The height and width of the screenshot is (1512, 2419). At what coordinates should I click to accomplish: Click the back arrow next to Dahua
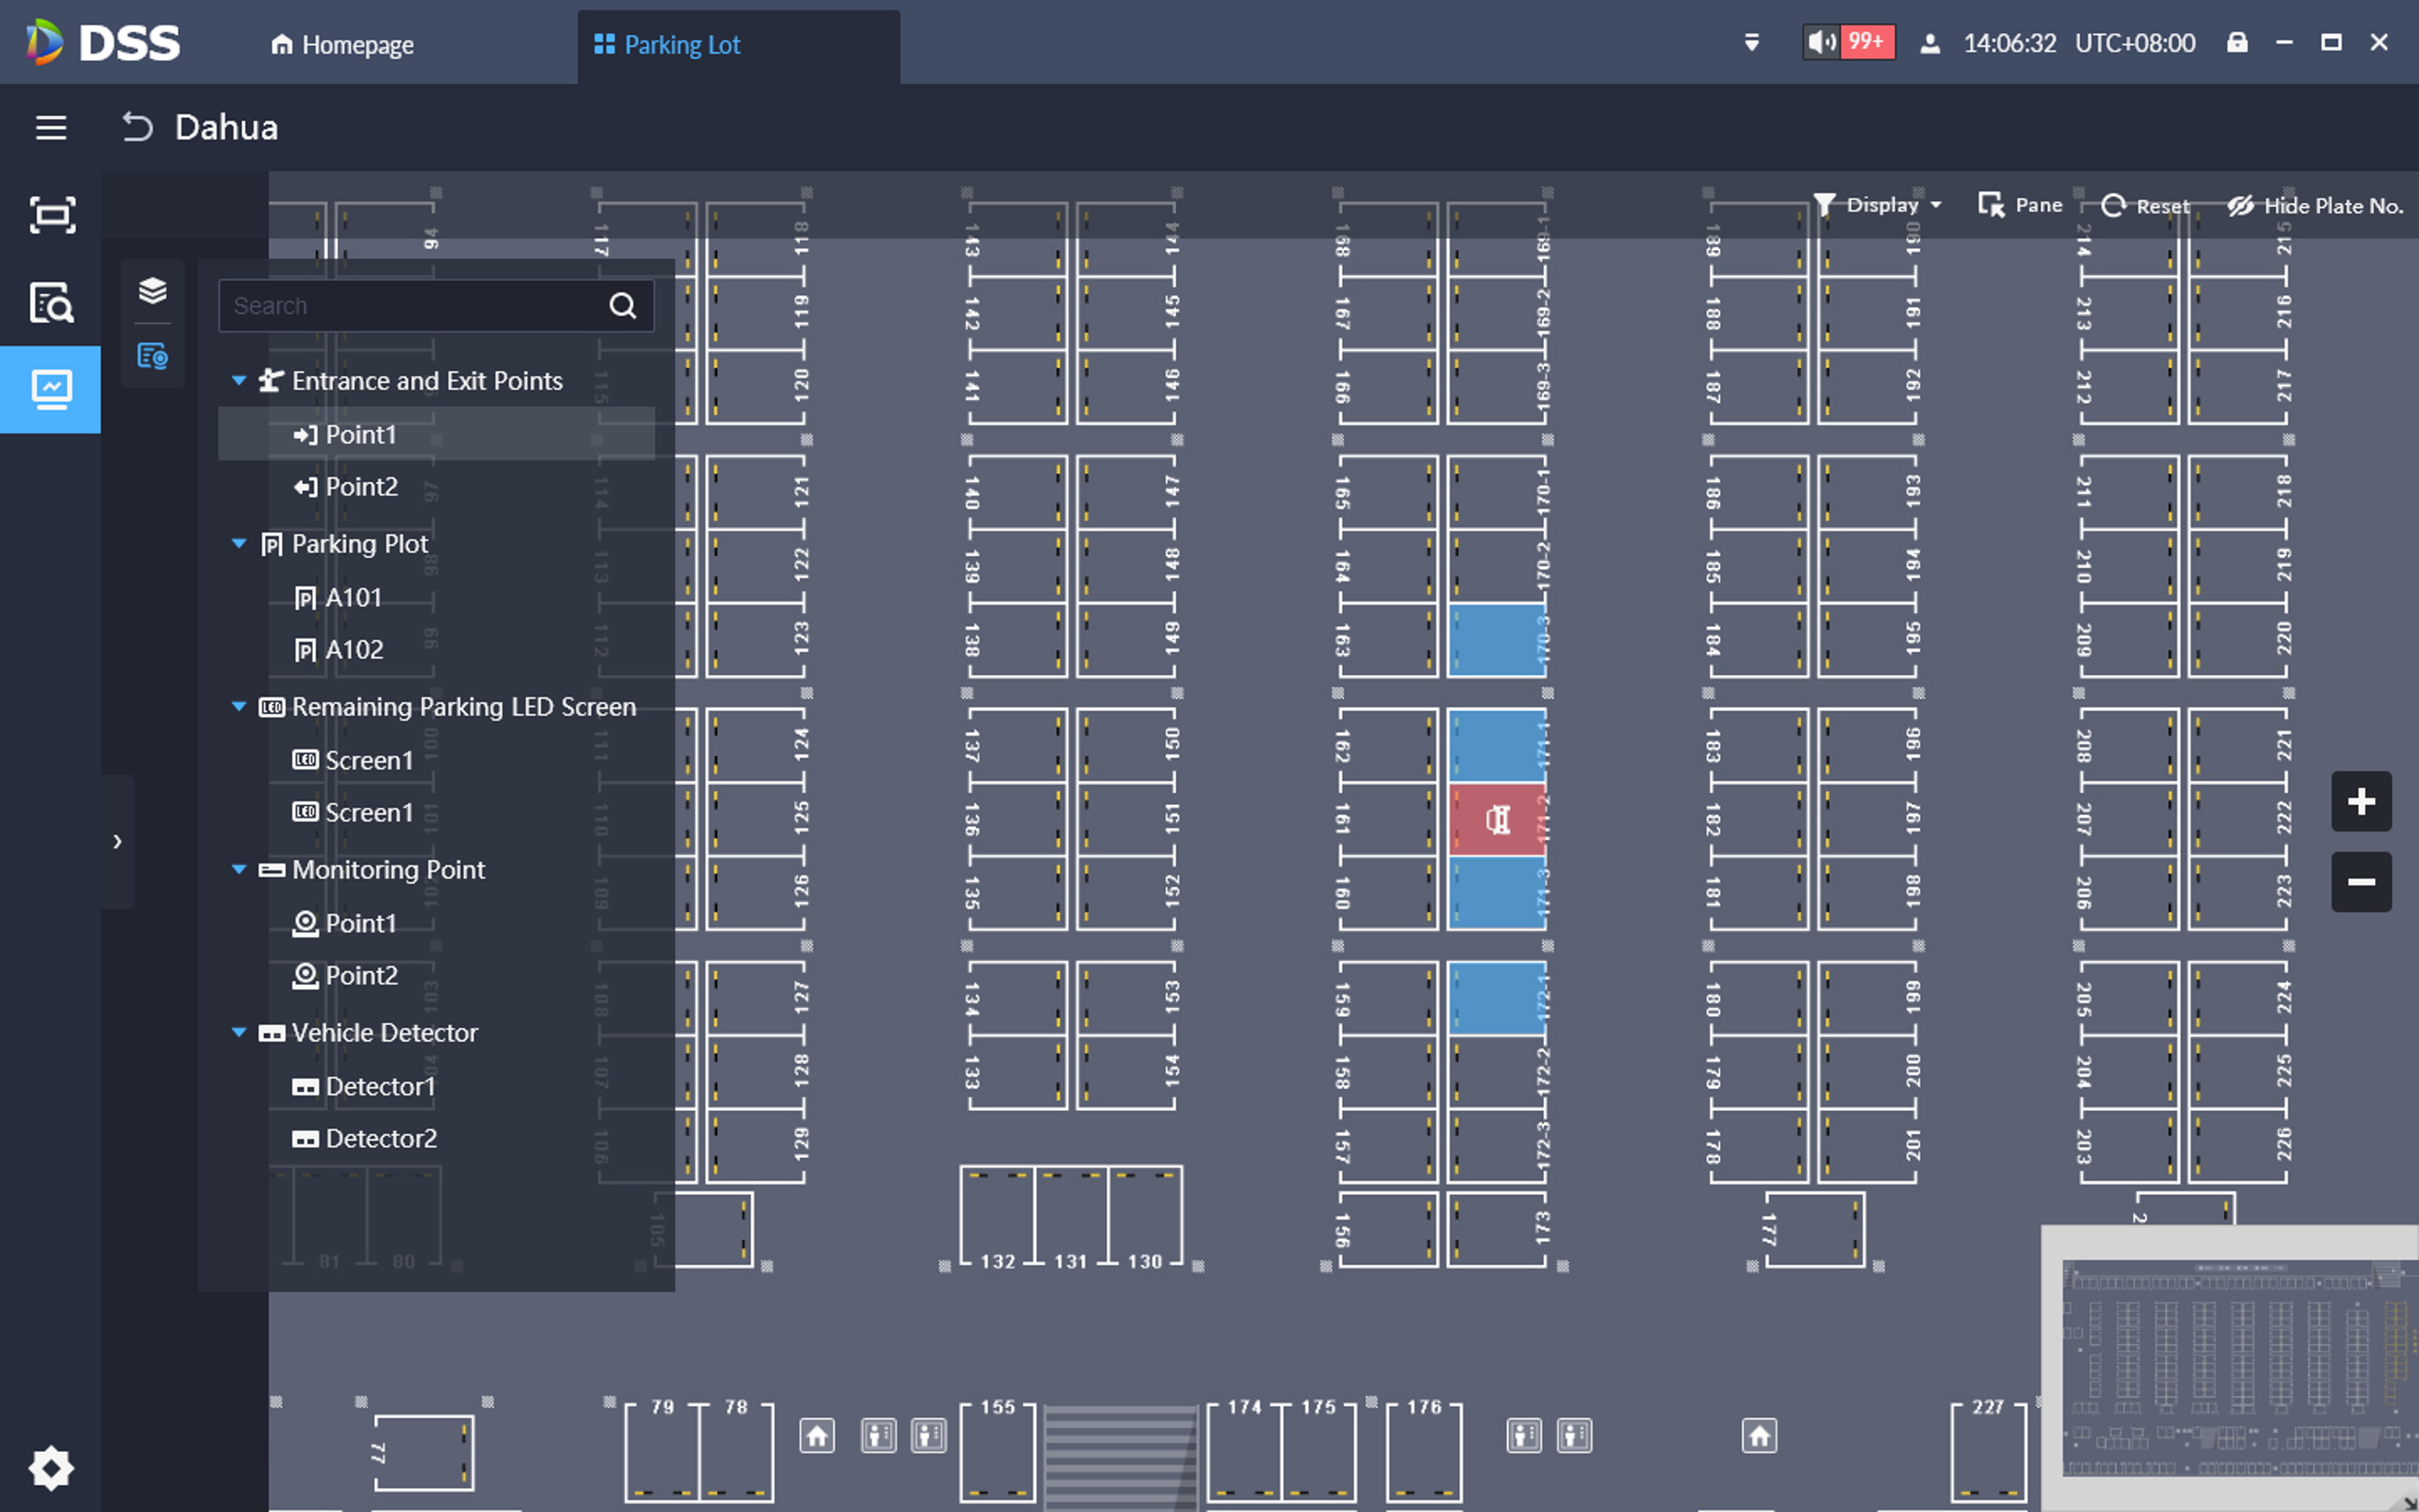(x=137, y=128)
